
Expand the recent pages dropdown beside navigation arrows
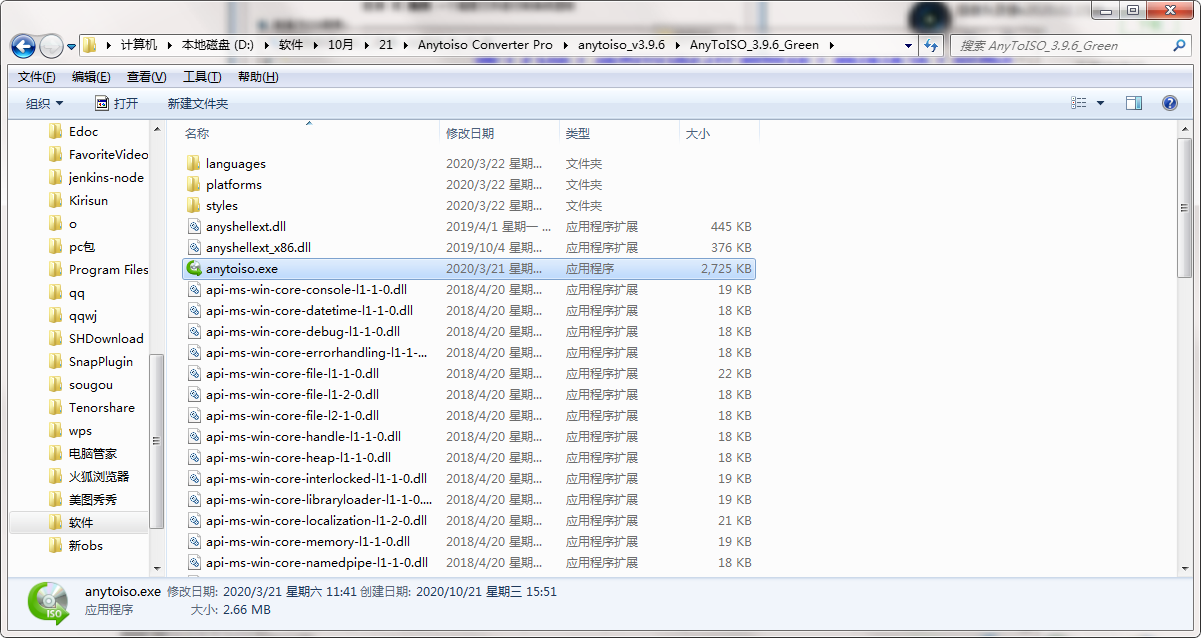[x=72, y=46]
